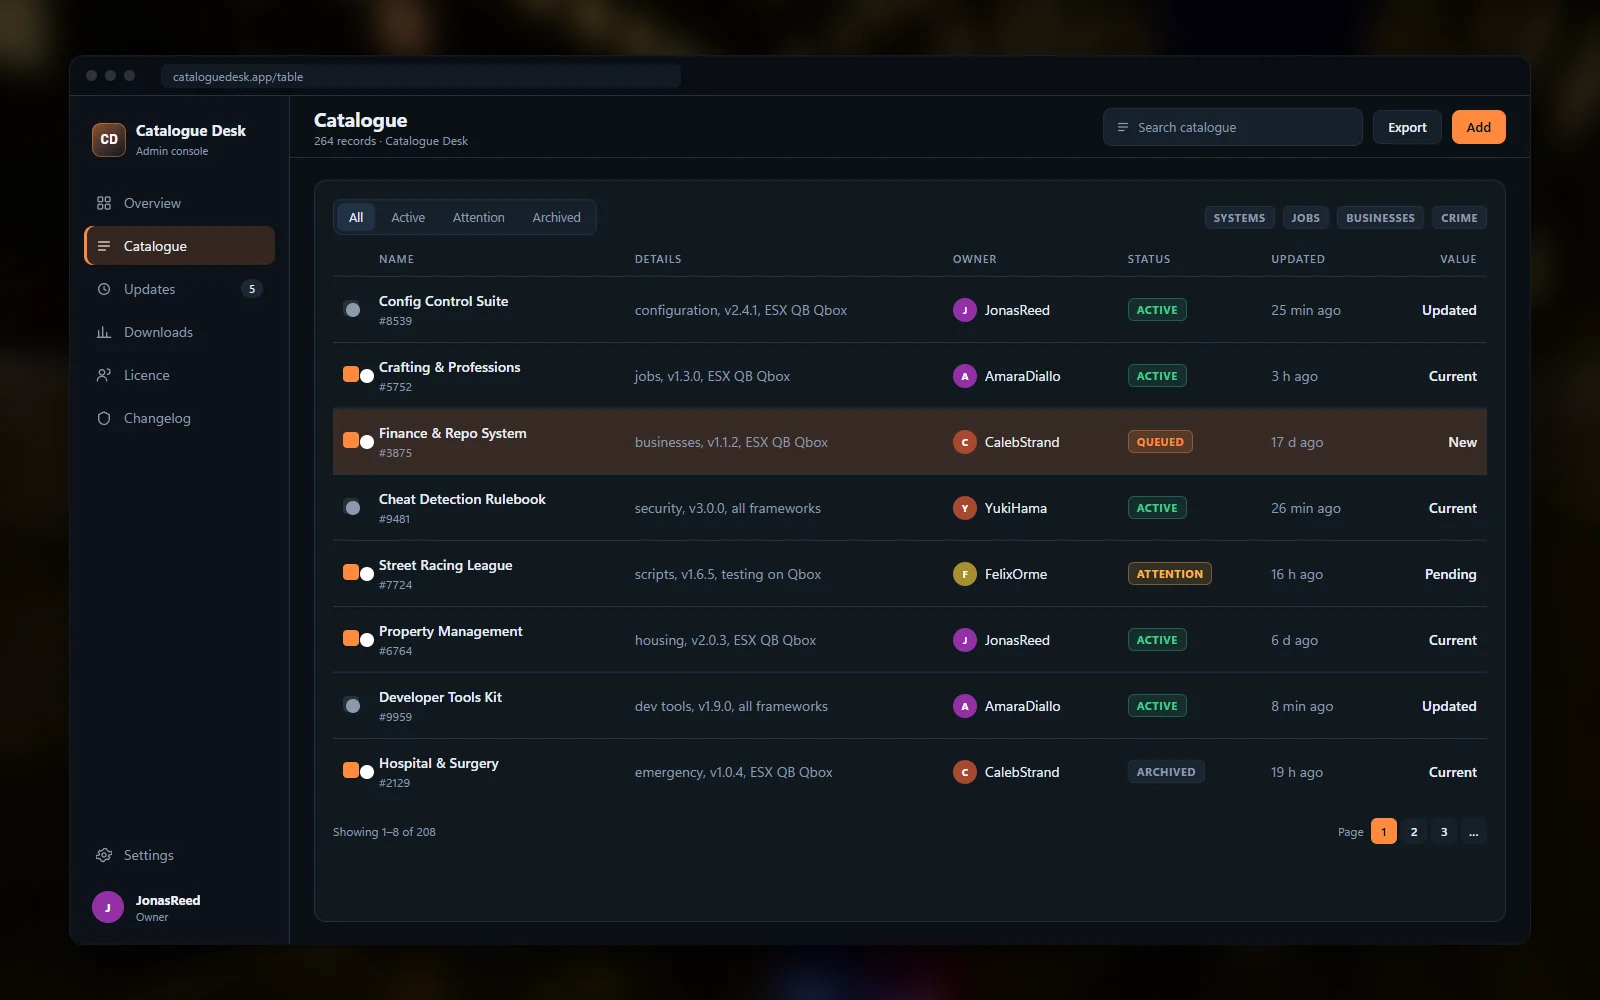The height and width of the screenshot is (1000, 1600).
Task: Switch to the Archived tab
Action: 556,217
